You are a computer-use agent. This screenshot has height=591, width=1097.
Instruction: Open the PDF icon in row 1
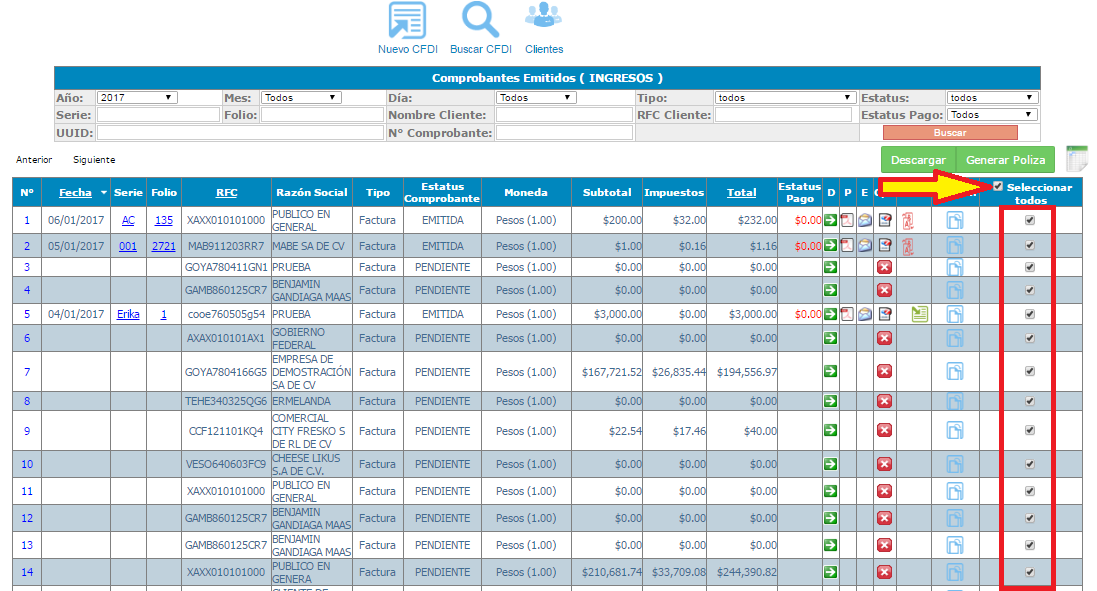click(x=847, y=220)
